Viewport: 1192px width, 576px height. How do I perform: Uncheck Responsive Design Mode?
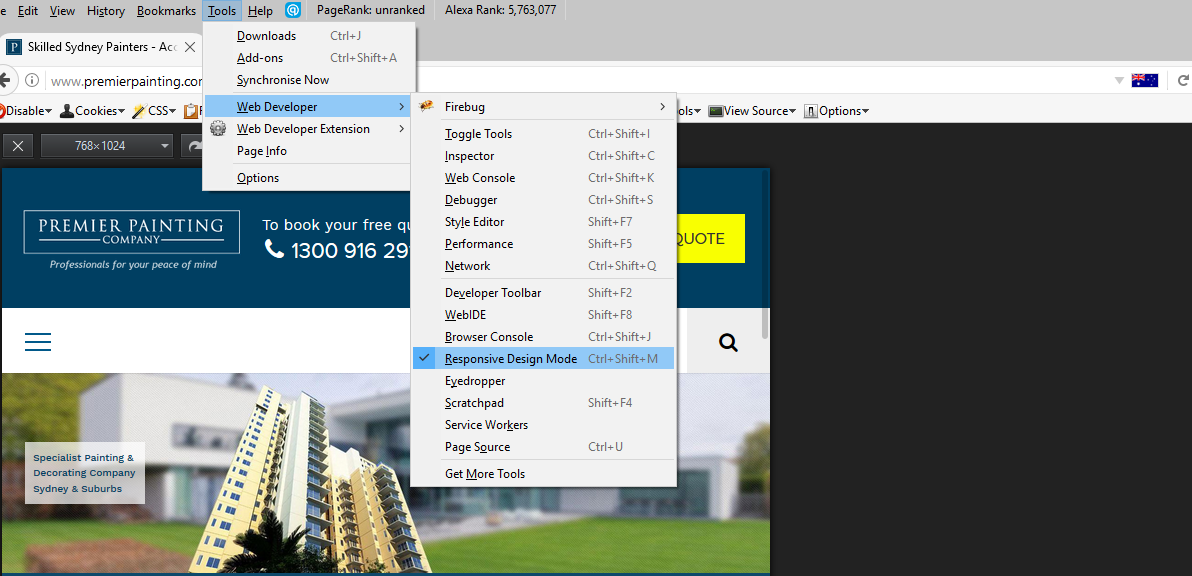[510, 359]
